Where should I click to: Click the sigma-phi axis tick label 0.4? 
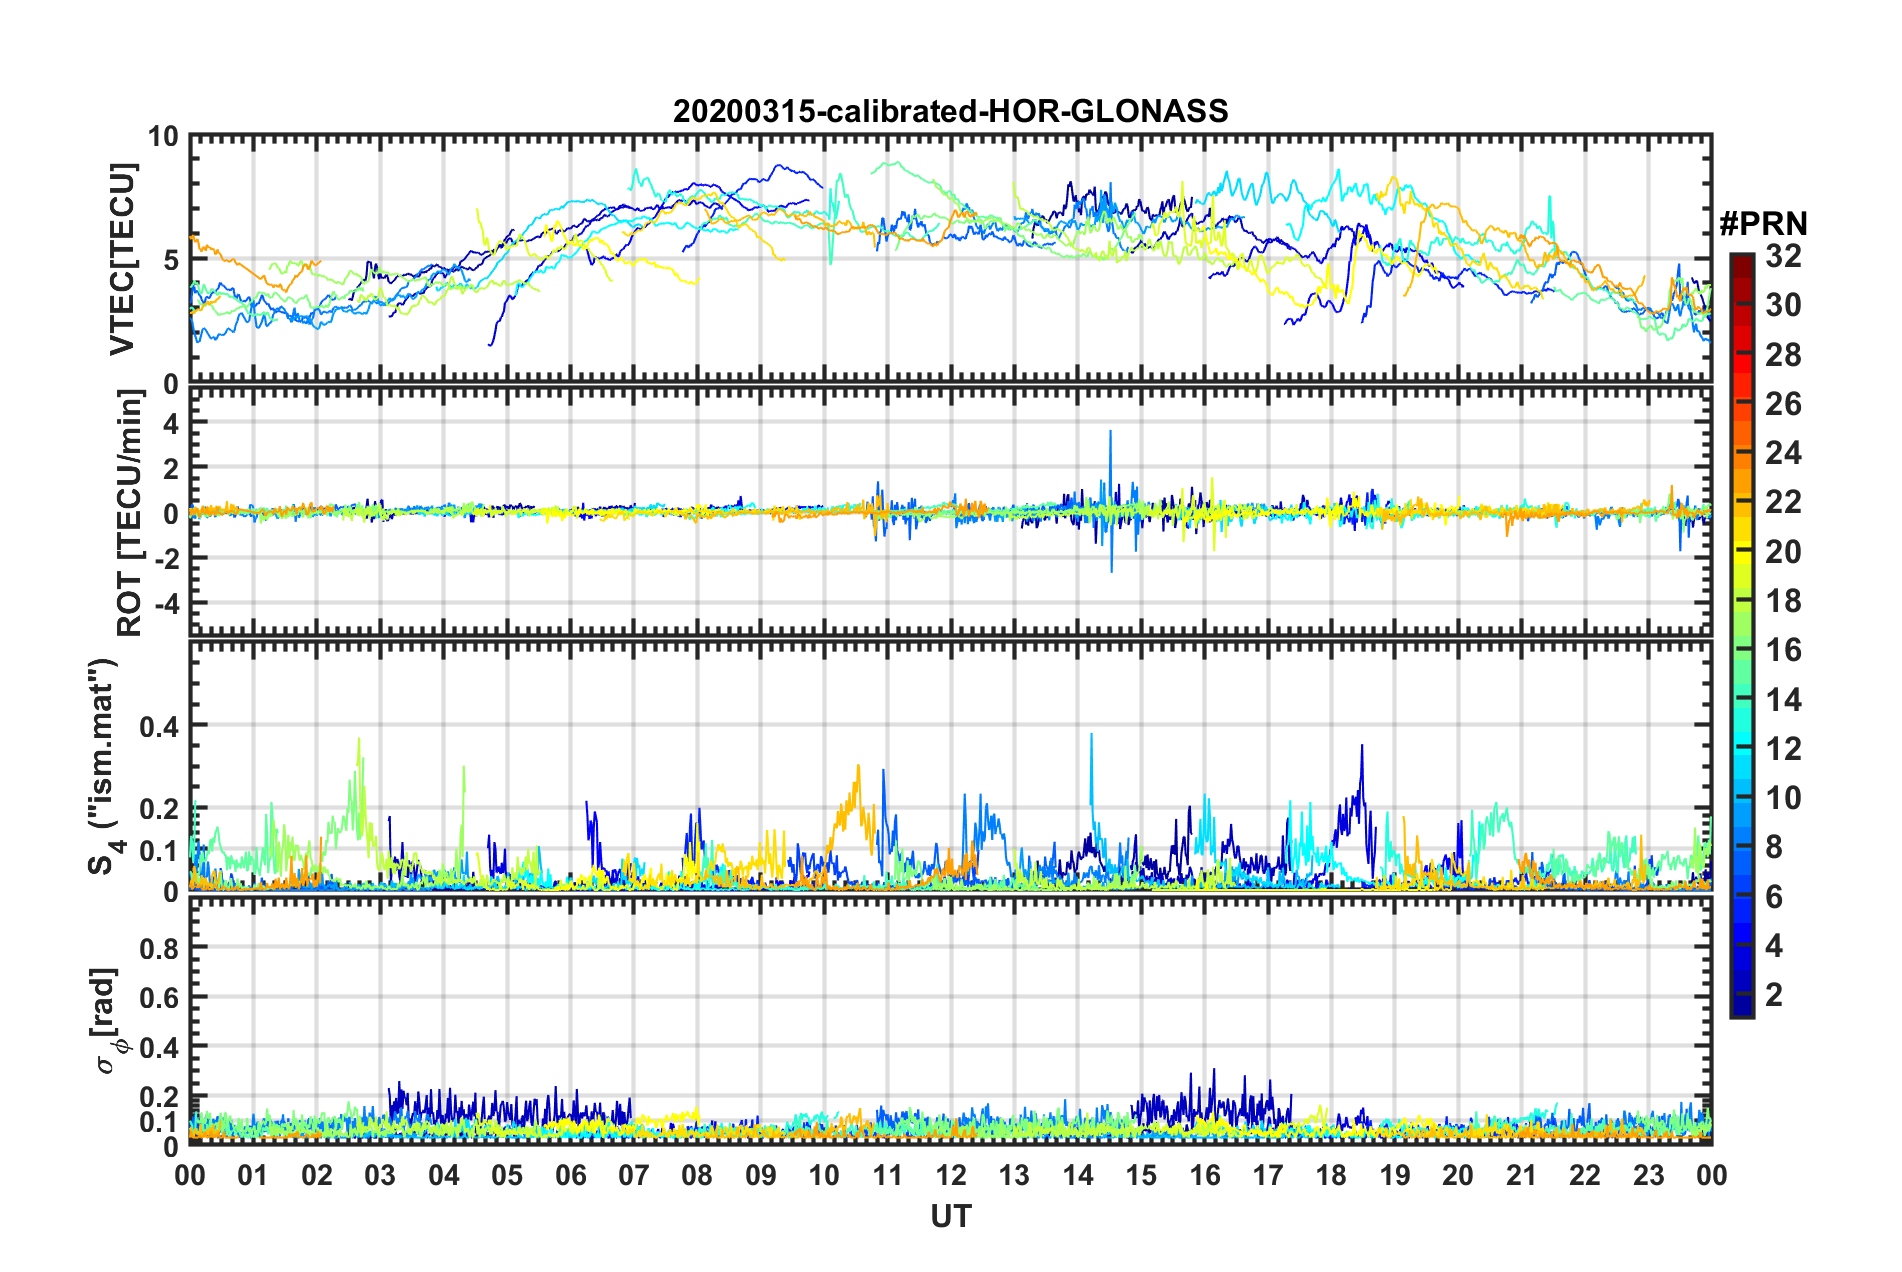click(159, 1047)
